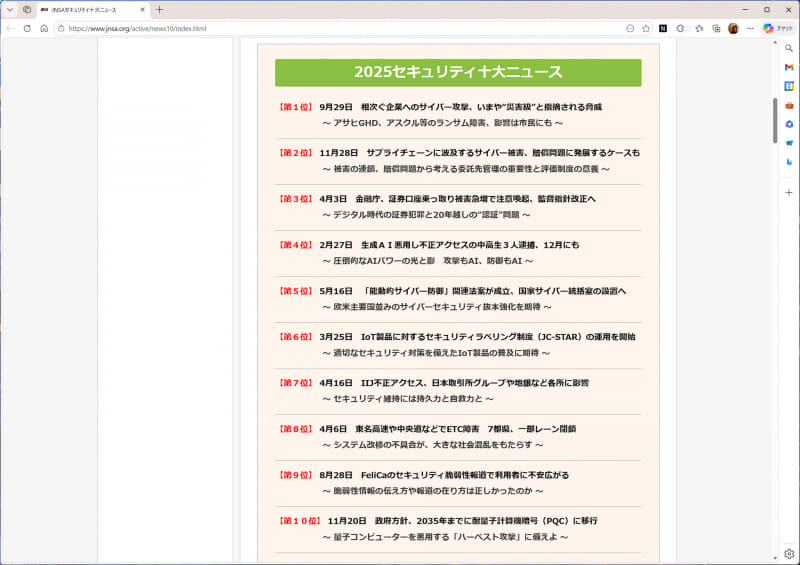Click the scrollbar down arrow
The width and height of the screenshot is (800, 565).
[775, 558]
